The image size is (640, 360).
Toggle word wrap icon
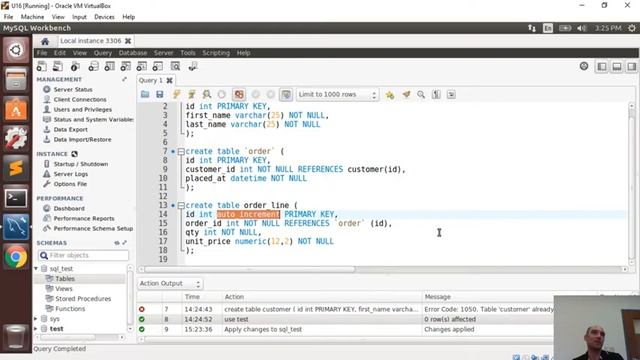451,95
